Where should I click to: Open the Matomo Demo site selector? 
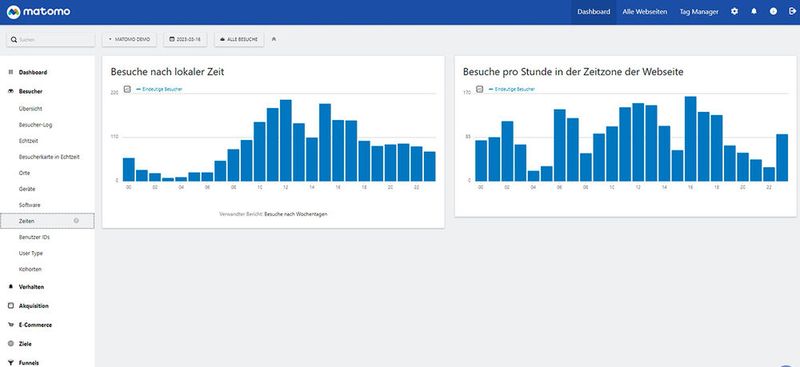pos(130,39)
